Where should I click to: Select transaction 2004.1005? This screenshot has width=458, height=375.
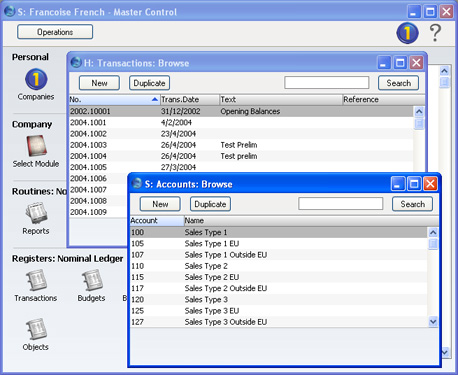pyautogui.click(x=241, y=167)
